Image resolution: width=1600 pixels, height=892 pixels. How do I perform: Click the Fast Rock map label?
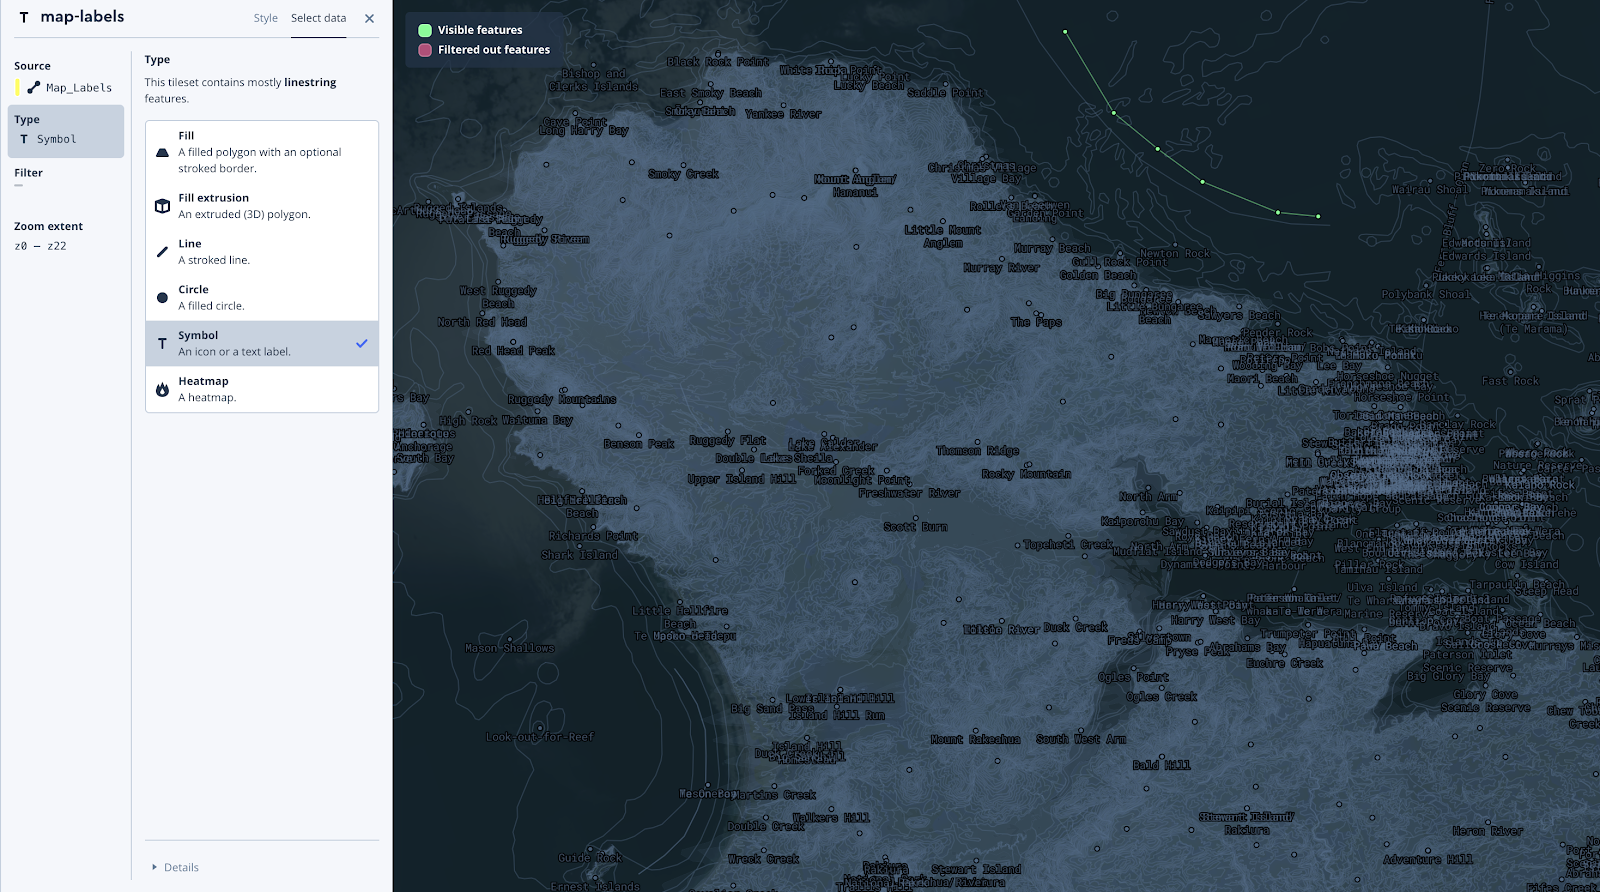1511,381
